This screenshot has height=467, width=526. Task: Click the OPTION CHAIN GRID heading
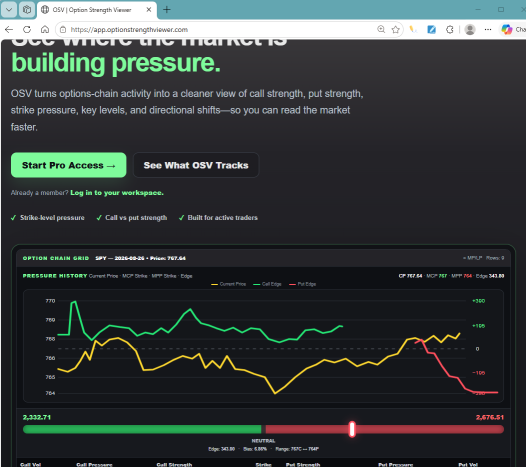(56, 258)
